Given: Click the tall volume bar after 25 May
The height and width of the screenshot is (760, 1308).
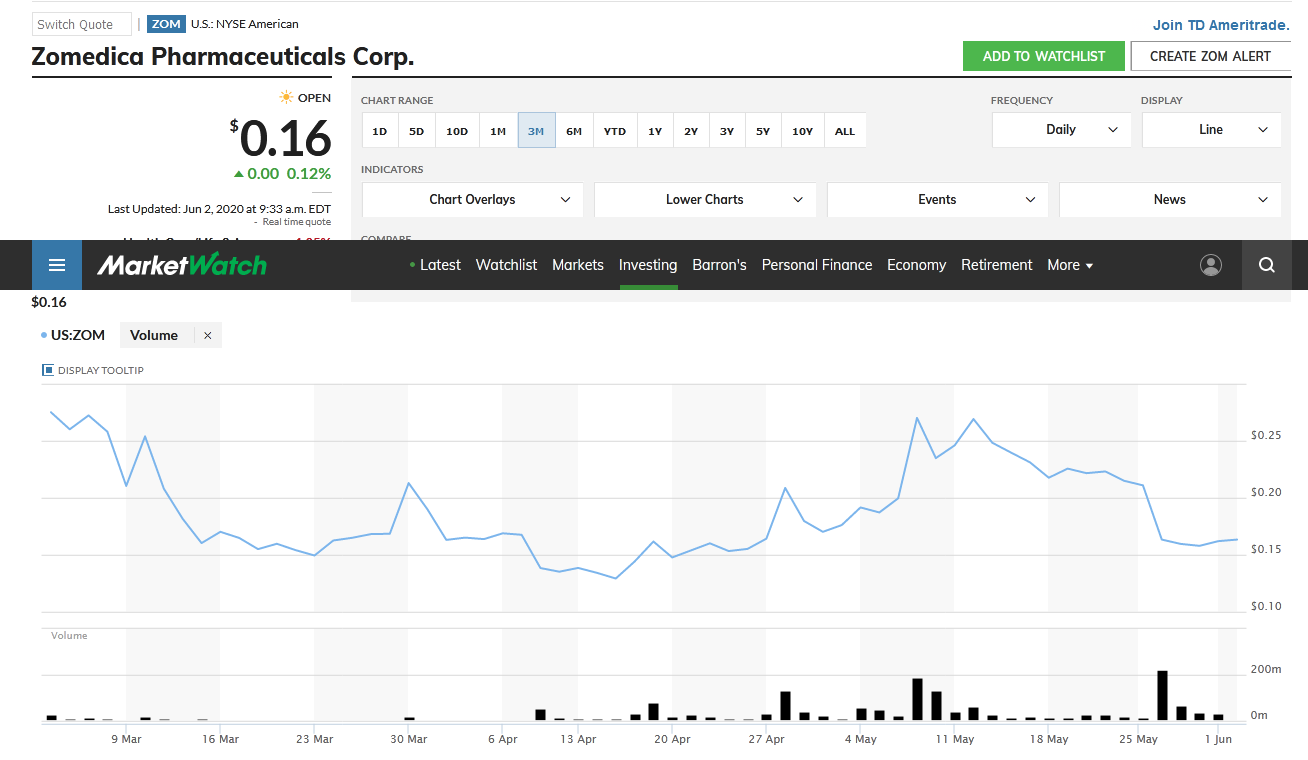Looking at the screenshot, I should click(1162, 695).
